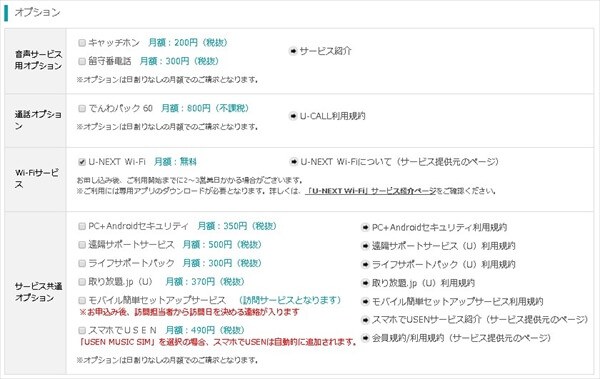Click the price text 月額：500円（税抜）

click(222, 245)
